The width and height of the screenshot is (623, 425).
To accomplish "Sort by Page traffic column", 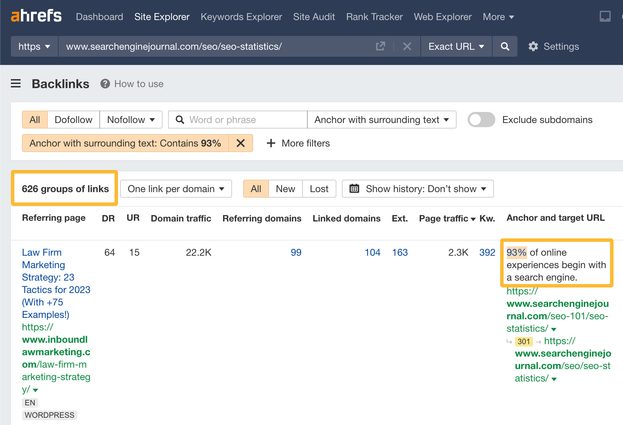I will pyautogui.click(x=447, y=218).
